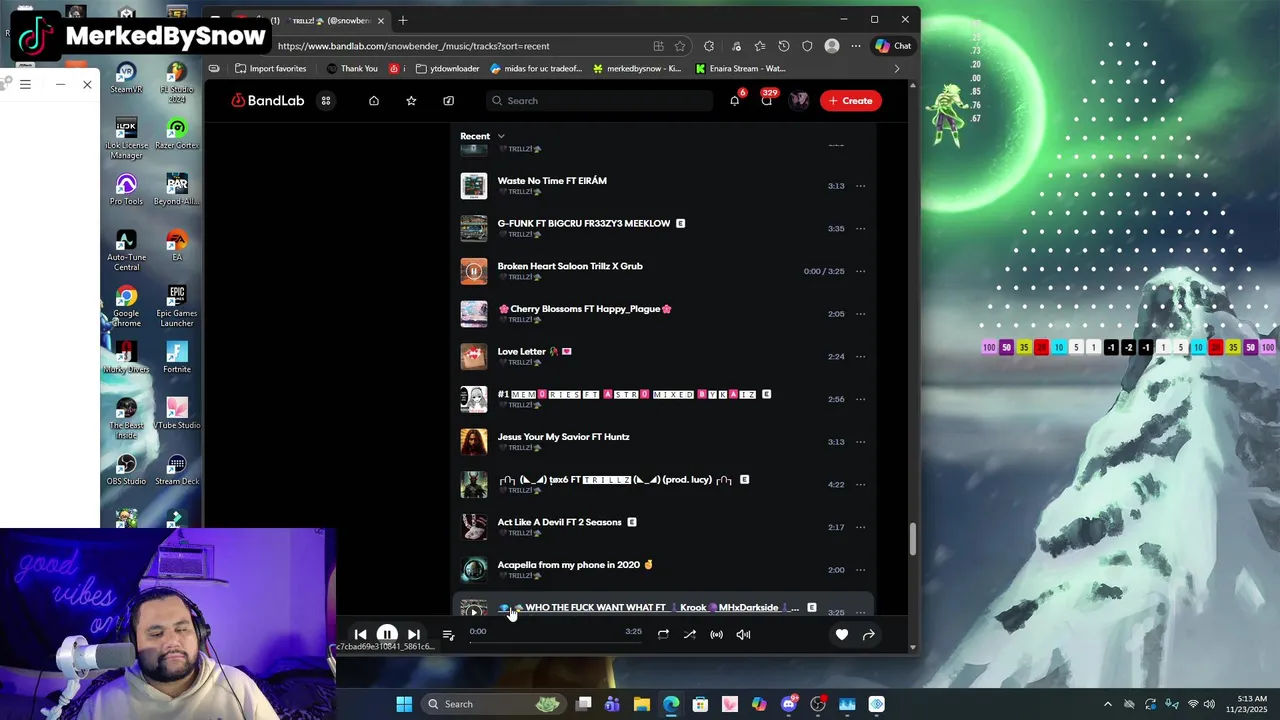Open options for Waste No Time track
1280x720 pixels.
click(860, 186)
